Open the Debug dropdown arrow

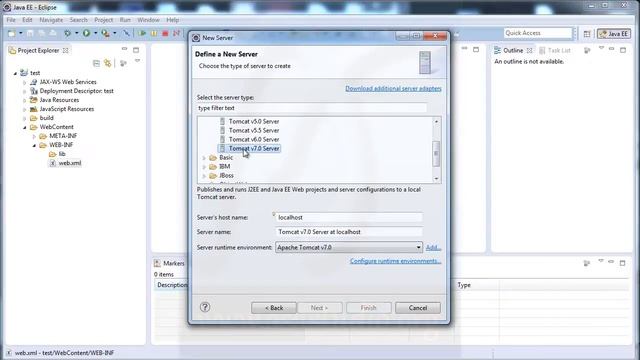pyautogui.click(x=76, y=33)
